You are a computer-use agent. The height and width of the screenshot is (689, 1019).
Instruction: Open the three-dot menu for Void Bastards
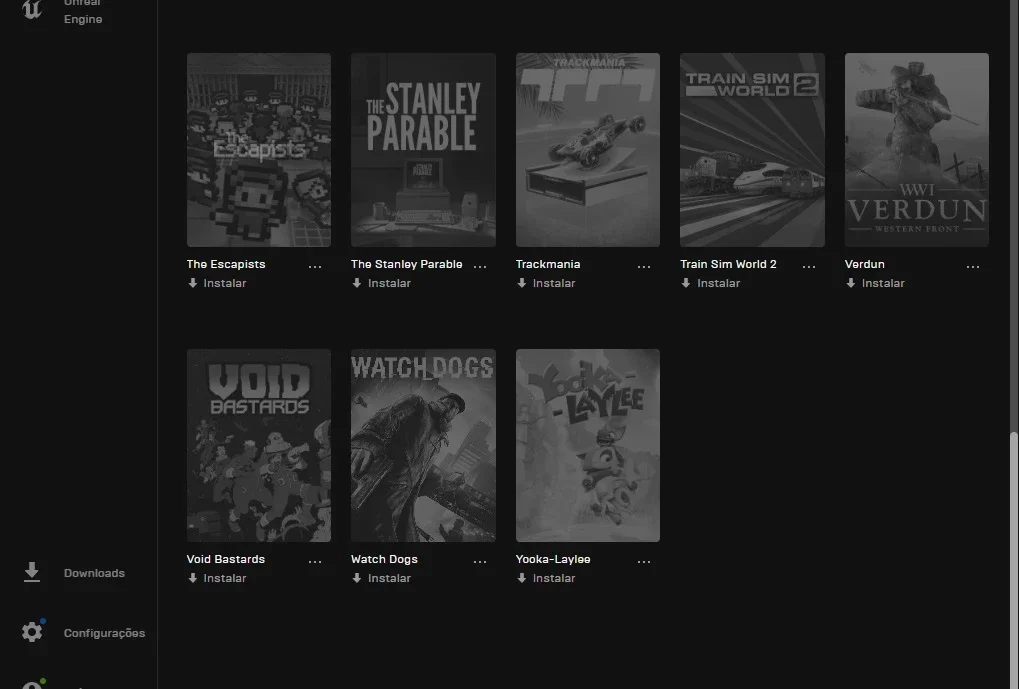(315, 561)
